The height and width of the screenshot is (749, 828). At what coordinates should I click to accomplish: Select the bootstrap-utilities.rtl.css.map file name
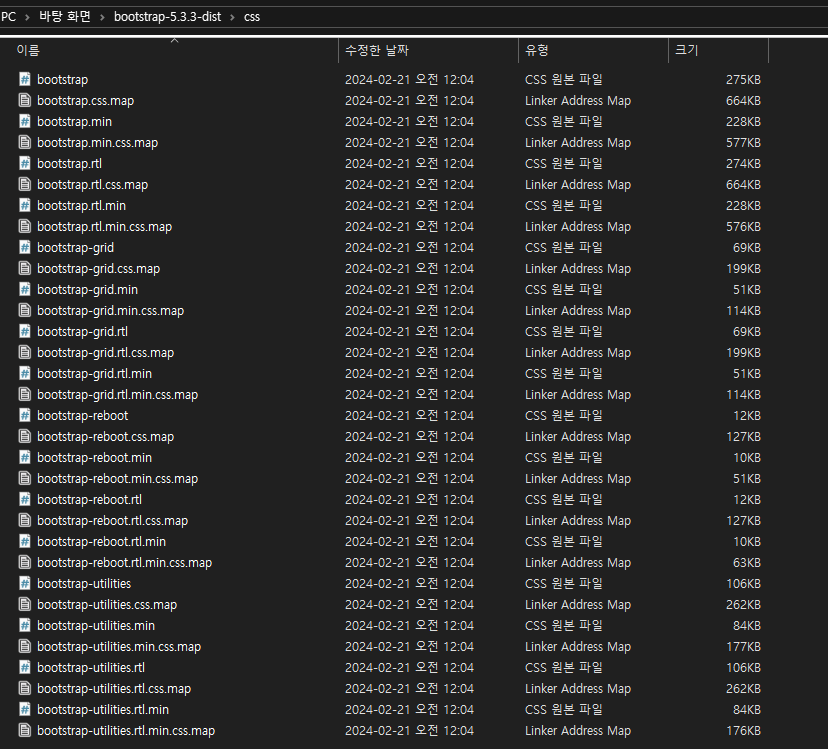114,689
